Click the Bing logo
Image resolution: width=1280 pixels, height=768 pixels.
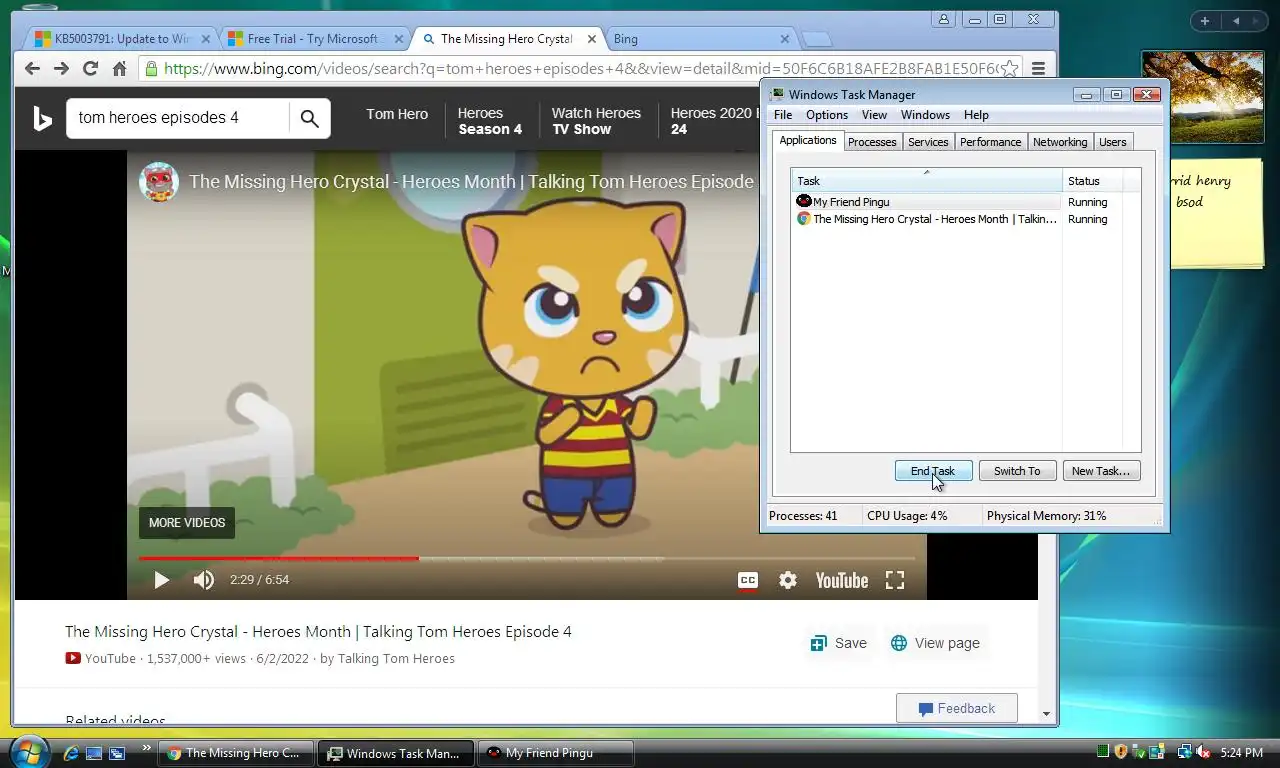coord(42,119)
